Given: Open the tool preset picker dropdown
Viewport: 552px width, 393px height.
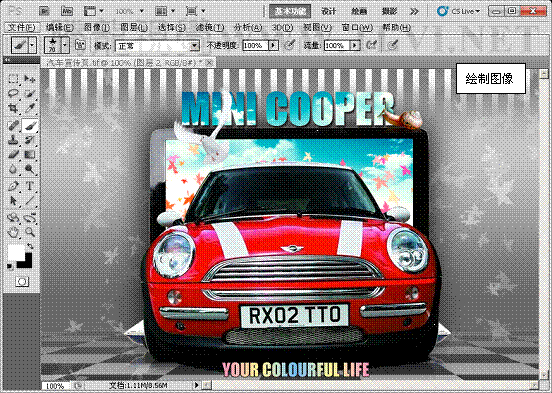Looking at the screenshot, I should 32,45.
